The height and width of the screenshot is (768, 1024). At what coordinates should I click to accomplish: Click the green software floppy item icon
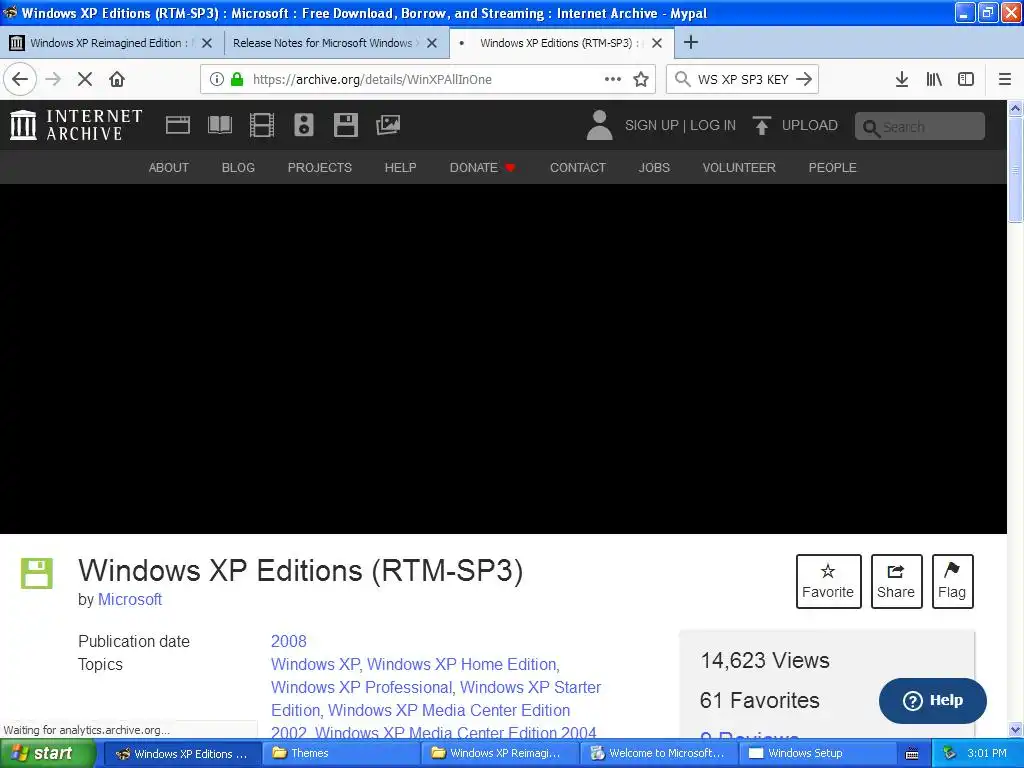(x=37, y=573)
